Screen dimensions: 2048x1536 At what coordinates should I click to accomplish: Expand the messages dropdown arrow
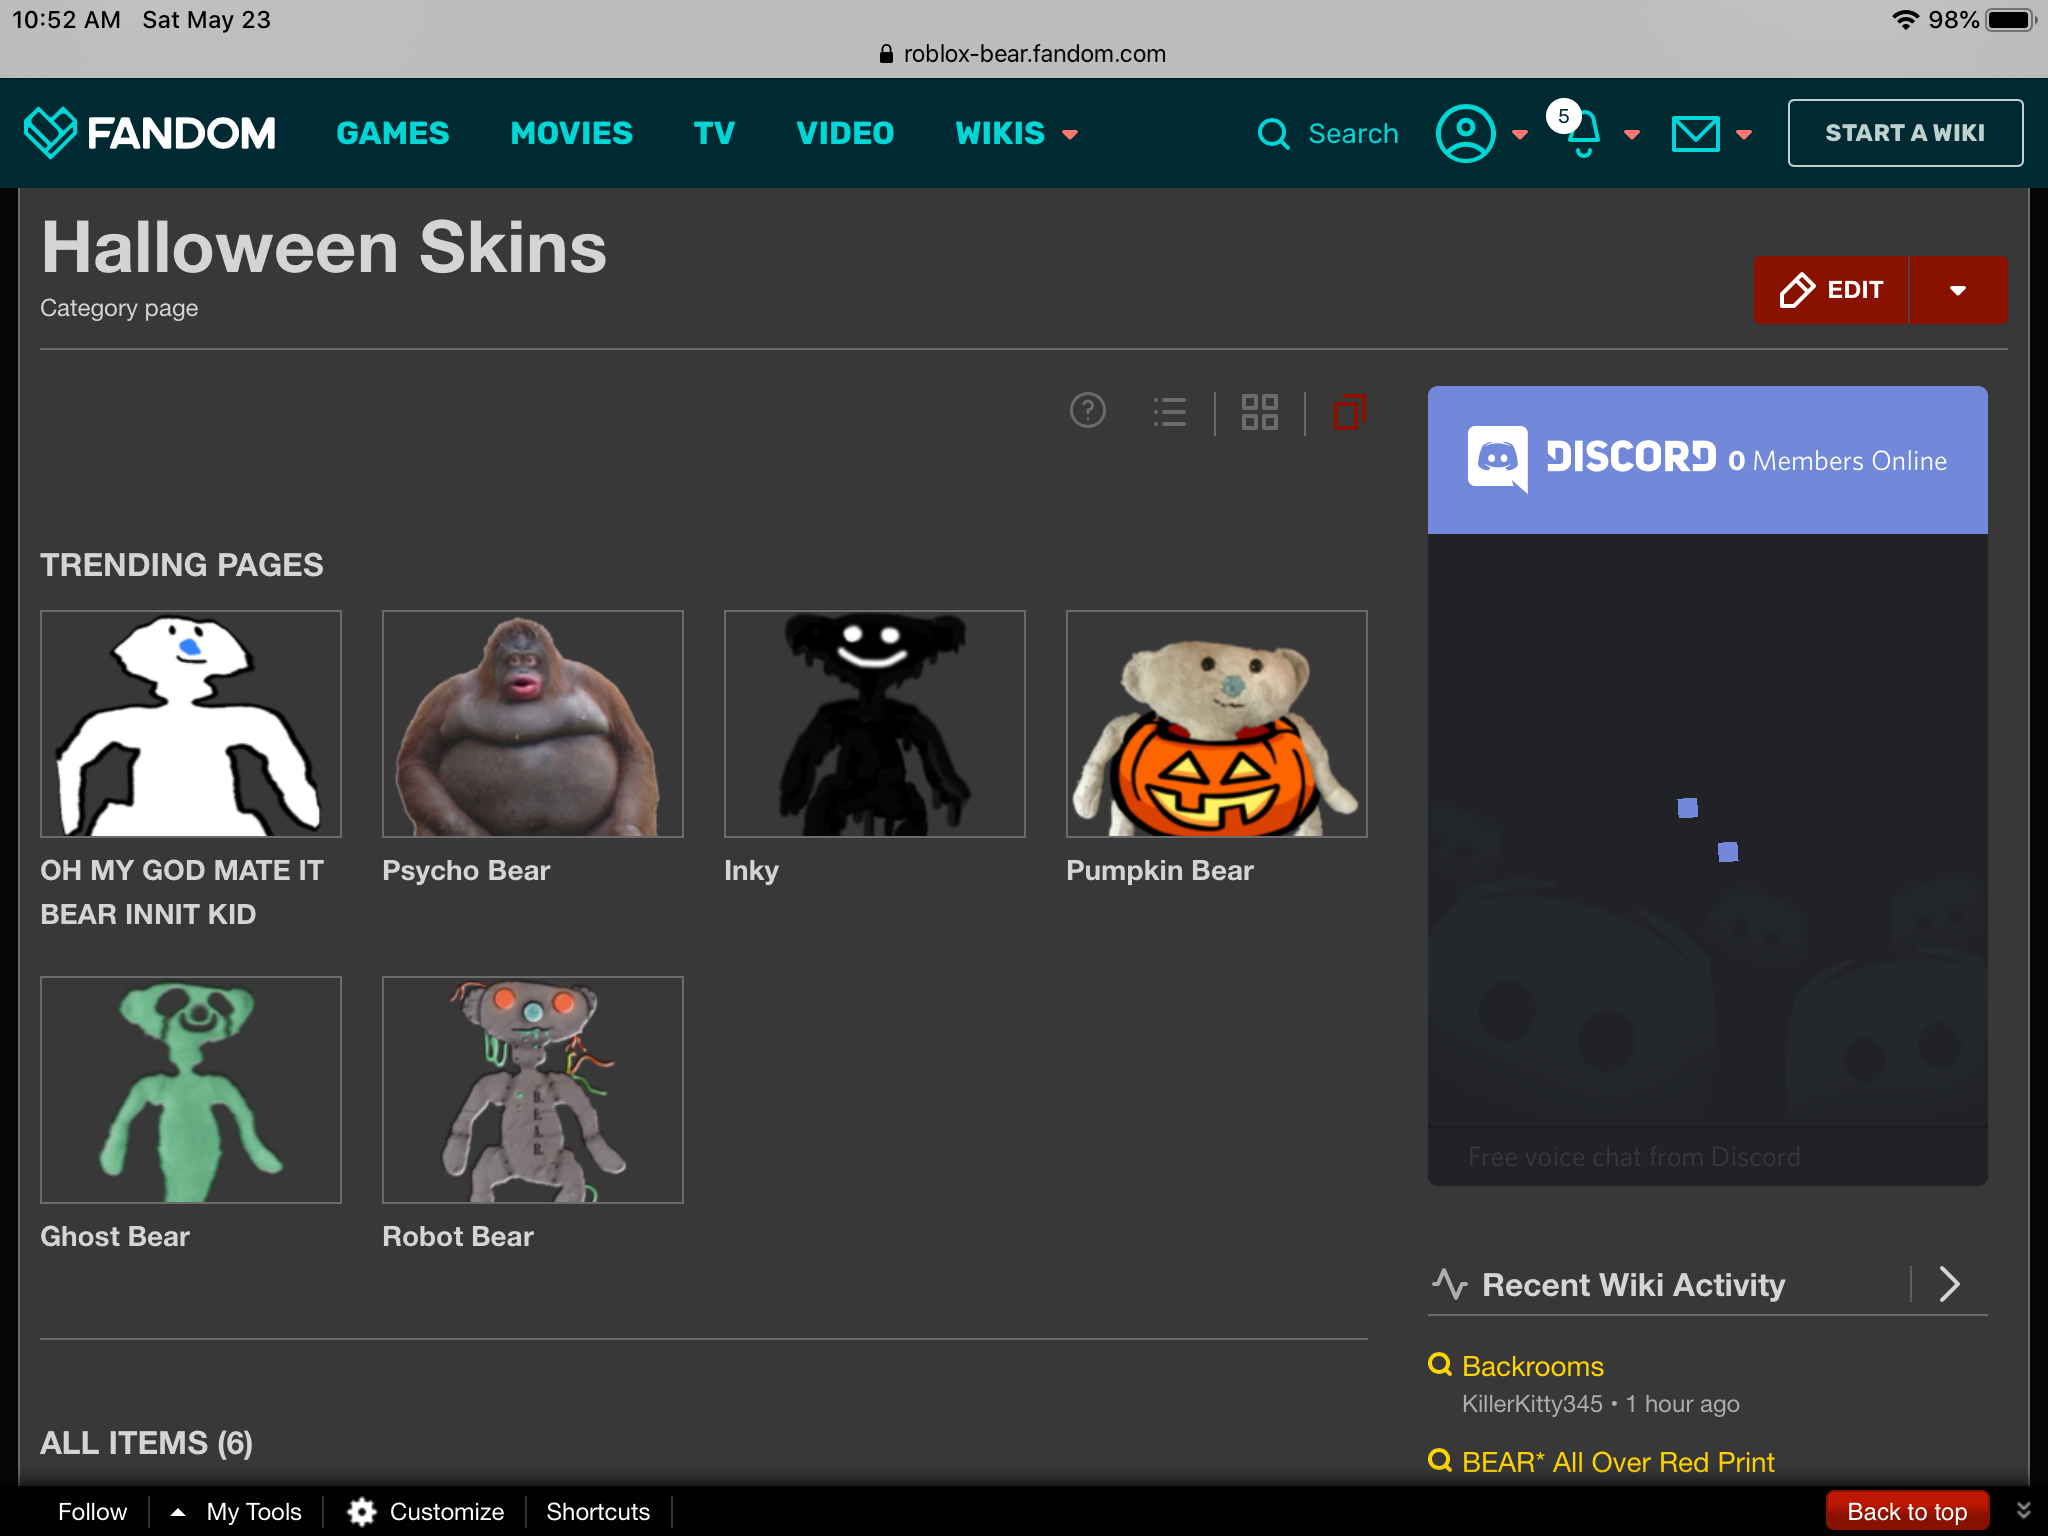click(1744, 134)
